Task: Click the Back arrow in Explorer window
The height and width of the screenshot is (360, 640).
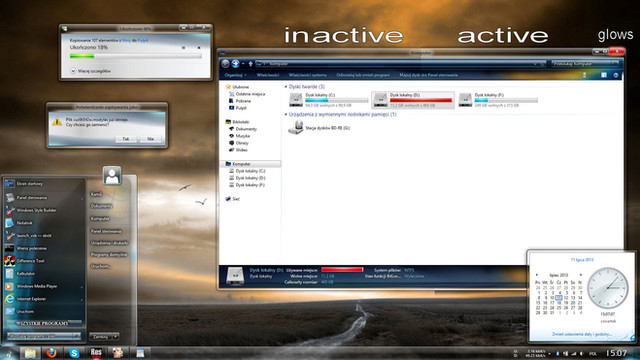Action: click(x=225, y=64)
